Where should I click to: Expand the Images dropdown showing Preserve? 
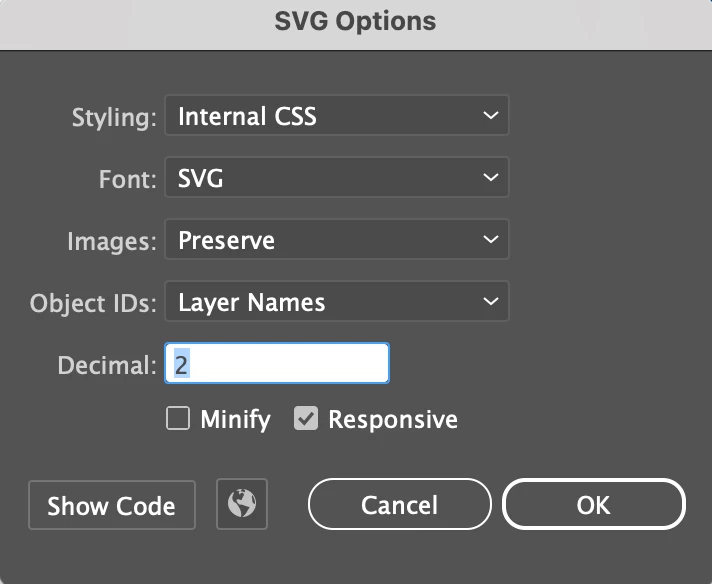click(336, 240)
